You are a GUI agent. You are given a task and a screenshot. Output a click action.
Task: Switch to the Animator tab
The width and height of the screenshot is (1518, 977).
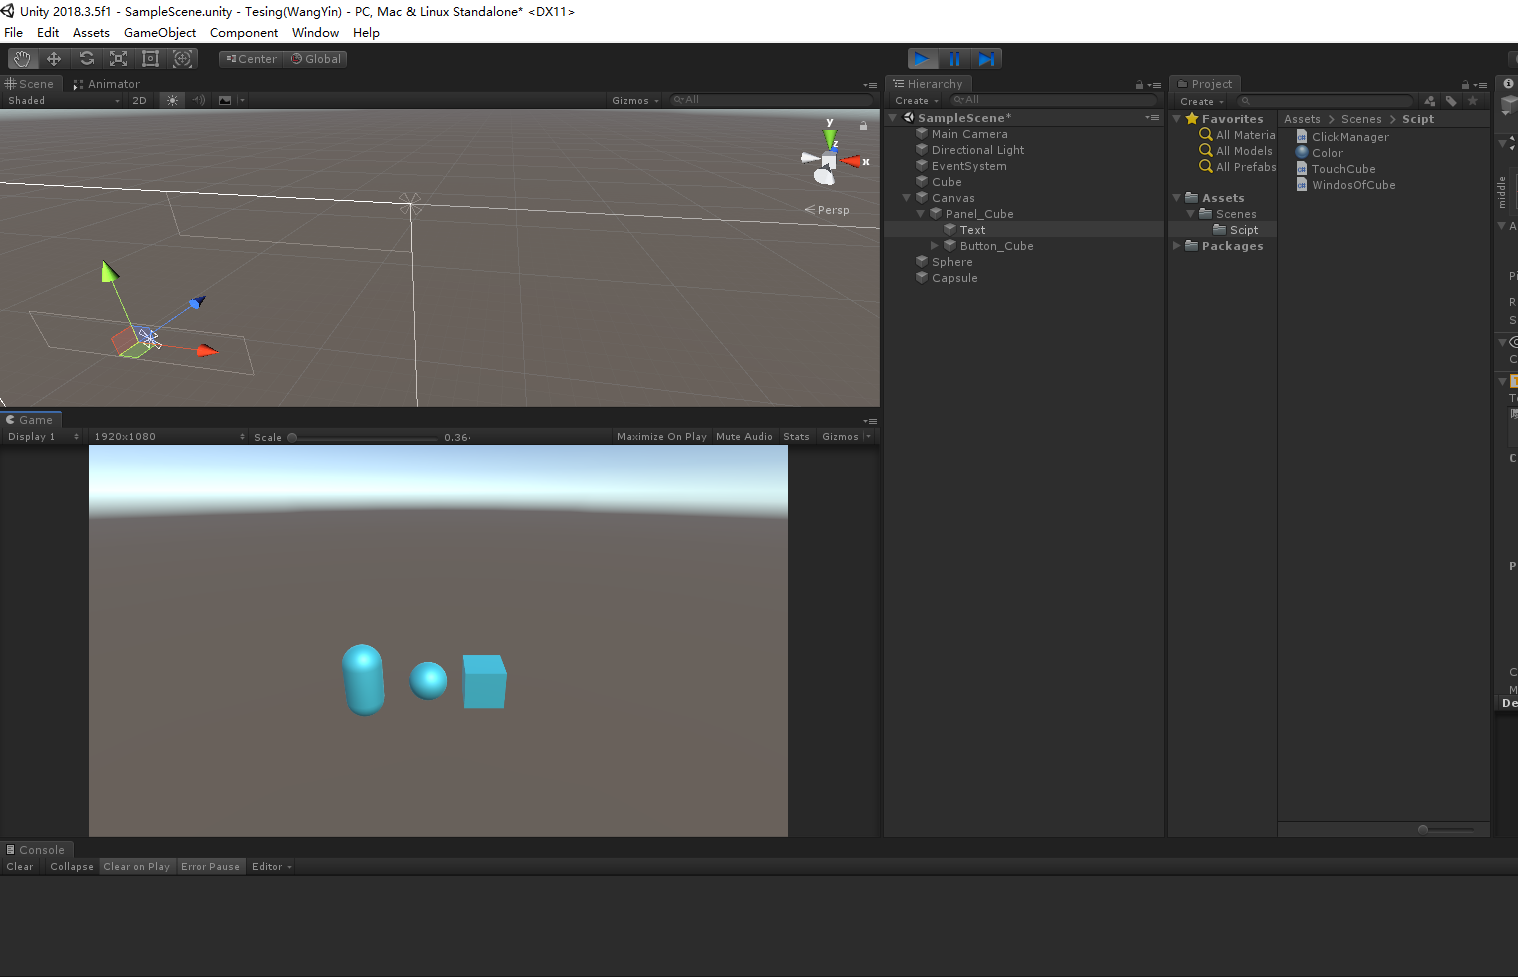pyautogui.click(x=107, y=84)
